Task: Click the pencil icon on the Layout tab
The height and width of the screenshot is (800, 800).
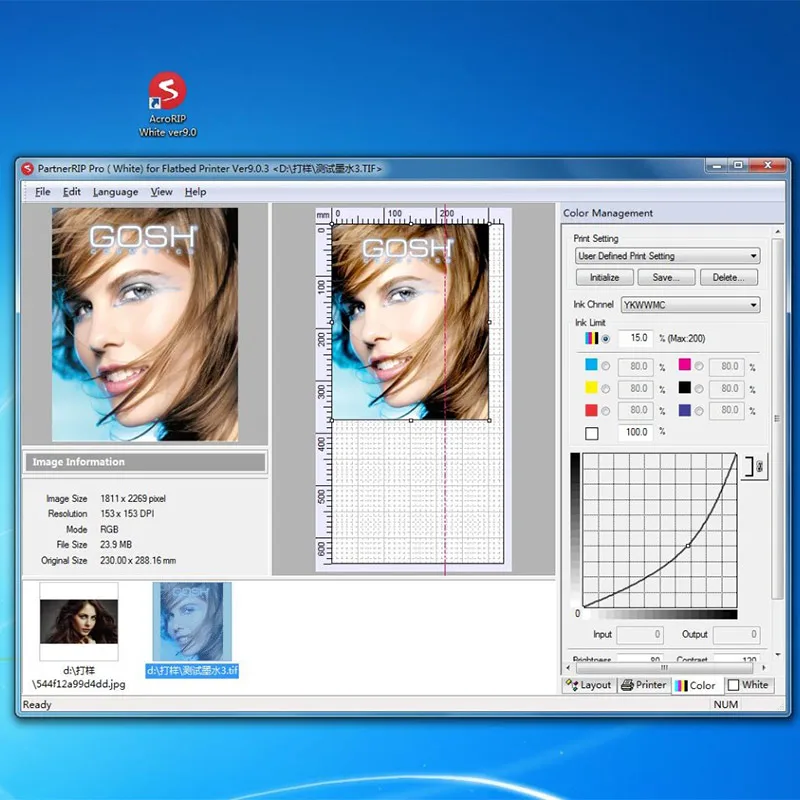Action: click(x=571, y=684)
